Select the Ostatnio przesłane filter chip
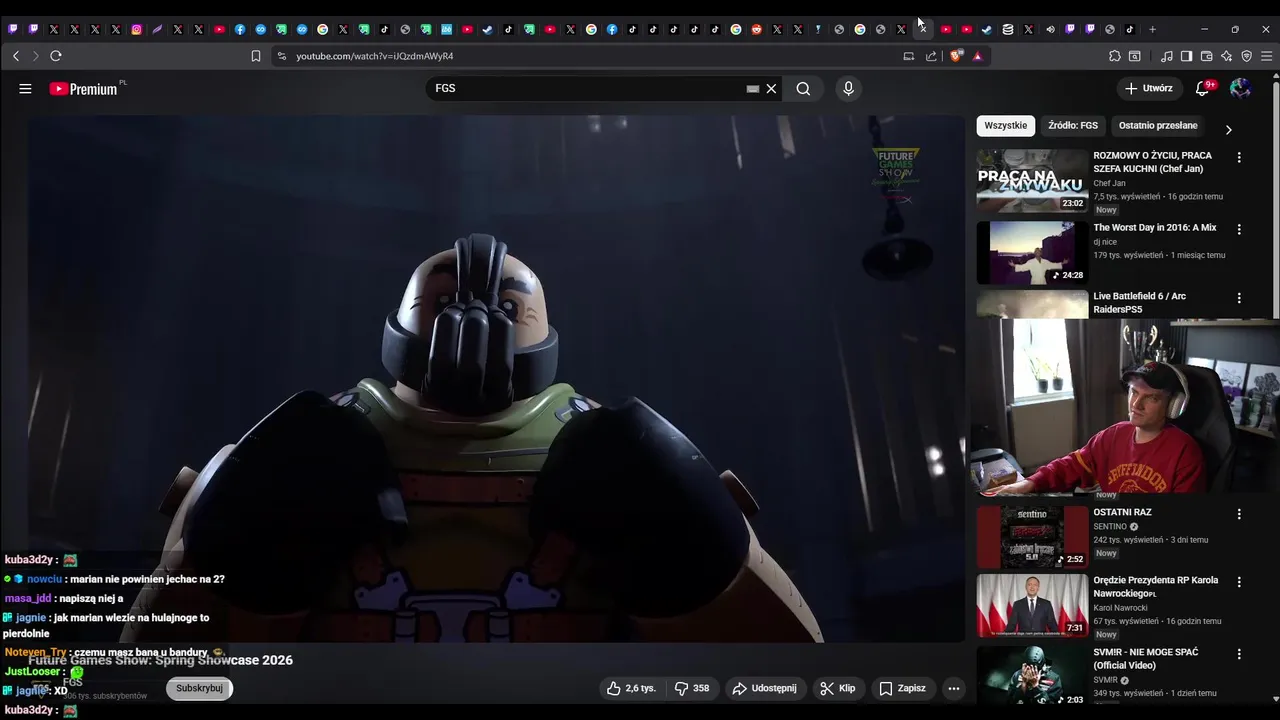This screenshot has width=1280, height=720. pos(1158,126)
